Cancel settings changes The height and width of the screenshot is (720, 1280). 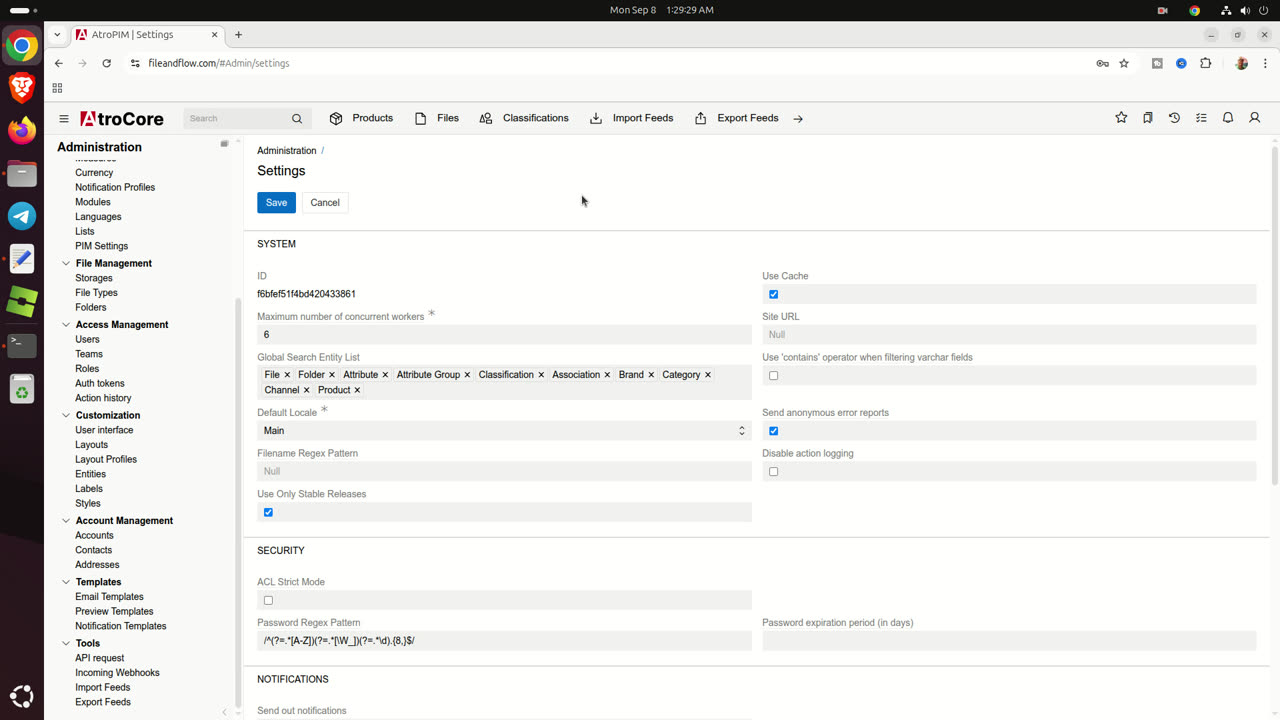click(x=325, y=202)
